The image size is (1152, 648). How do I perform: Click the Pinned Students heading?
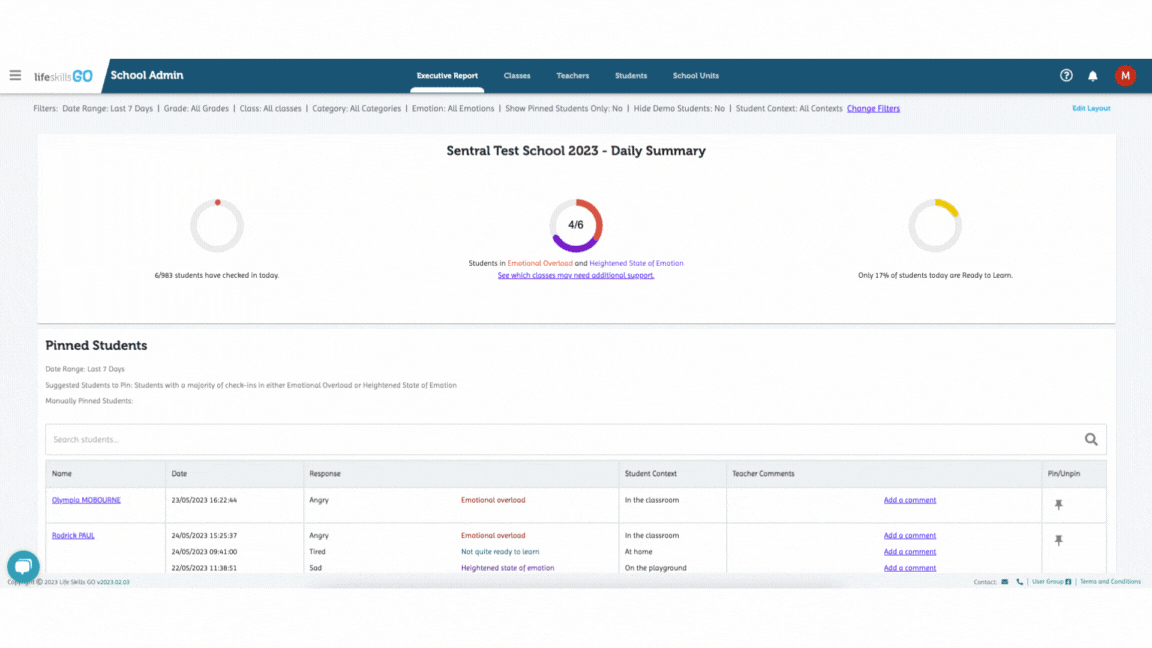[96, 345]
